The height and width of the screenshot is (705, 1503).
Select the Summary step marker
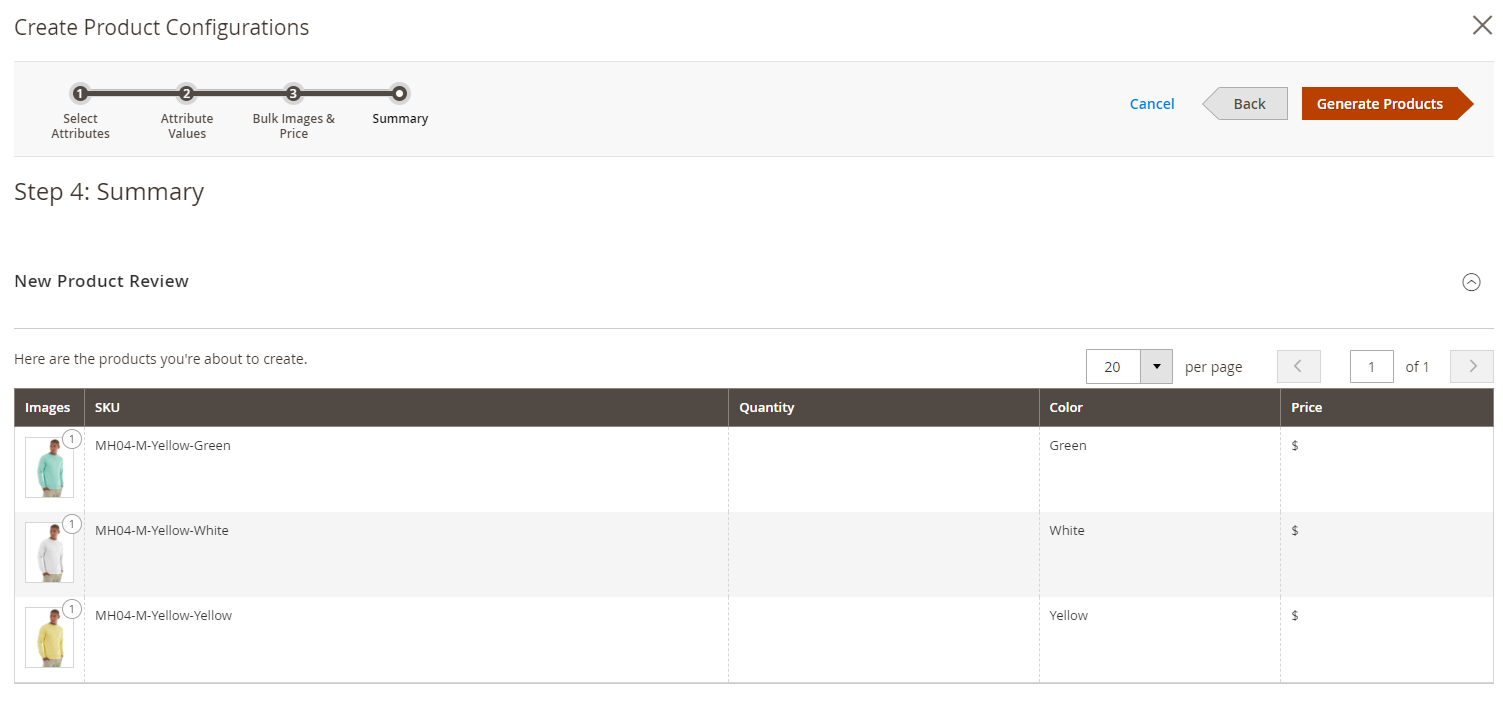(x=399, y=94)
